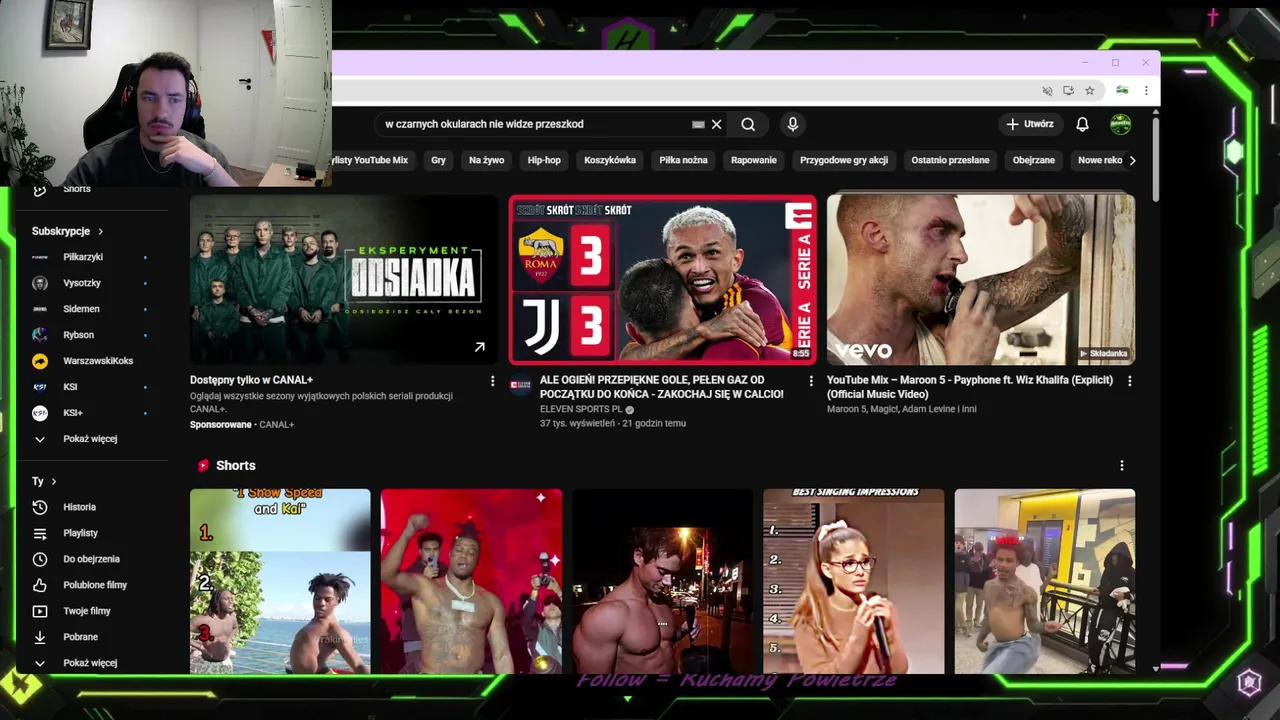Viewport: 1280px width, 720px height.
Task: Expand subscriptions with Pokaż więcej
Action: point(90,439)
